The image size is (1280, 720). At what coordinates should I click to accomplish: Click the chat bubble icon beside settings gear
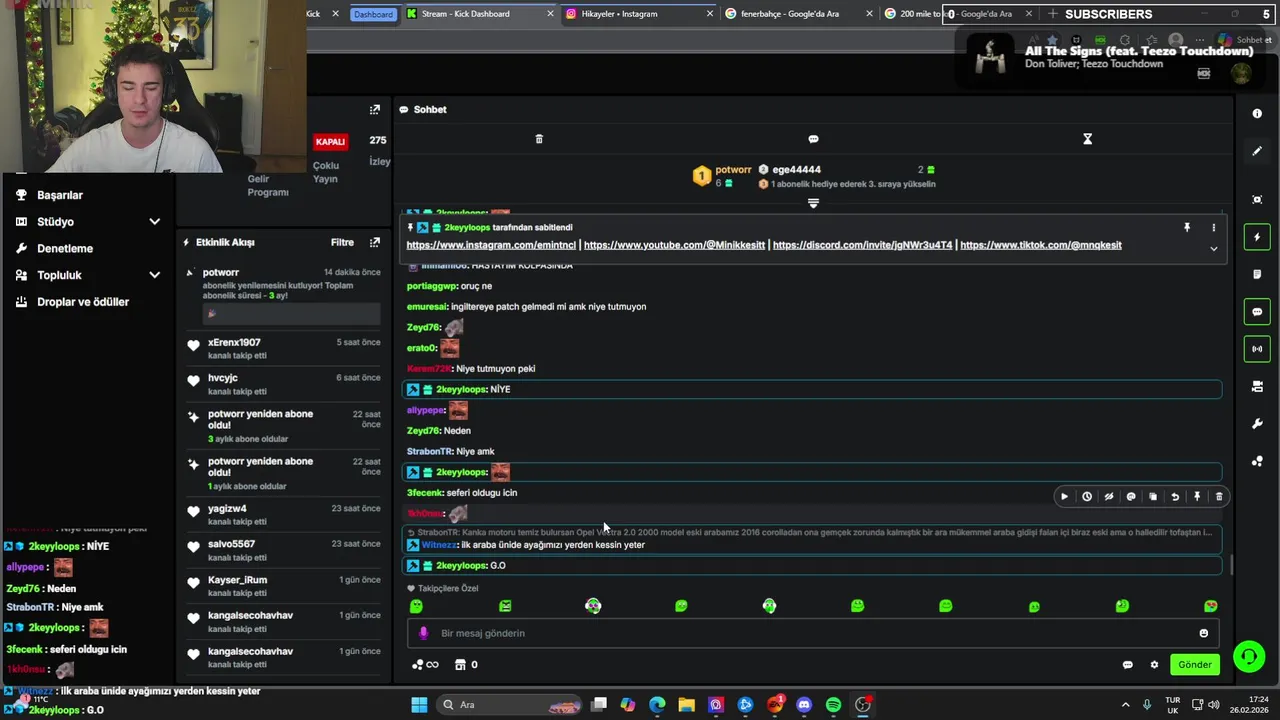[x=1128, y=665]
